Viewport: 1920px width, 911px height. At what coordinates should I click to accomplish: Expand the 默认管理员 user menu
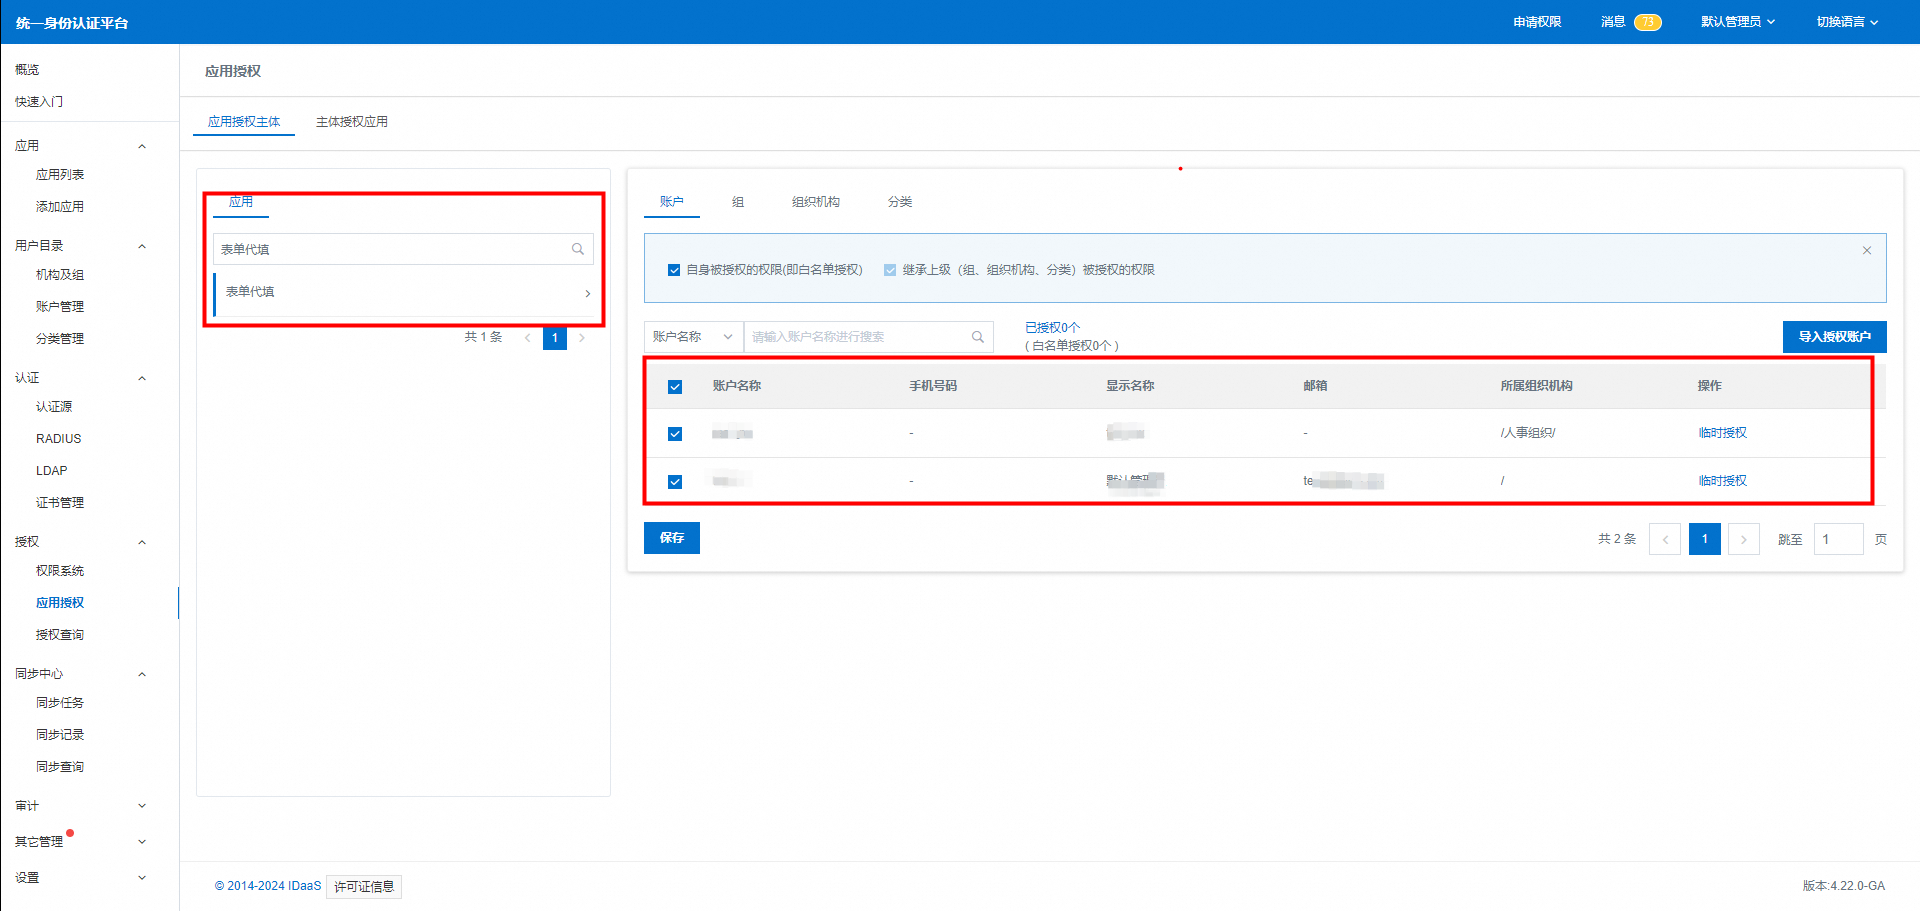pyautogui.click(x=1737, y=22)
